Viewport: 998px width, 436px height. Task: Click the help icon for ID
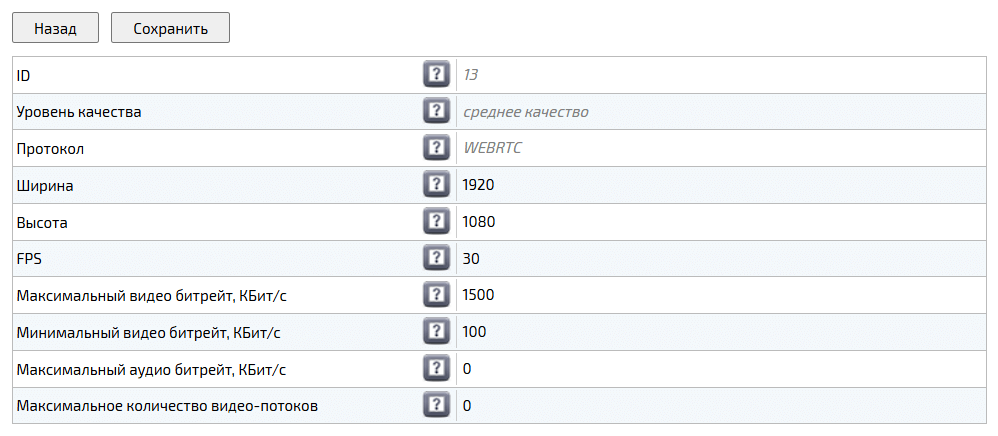click(x=435, y=74)
